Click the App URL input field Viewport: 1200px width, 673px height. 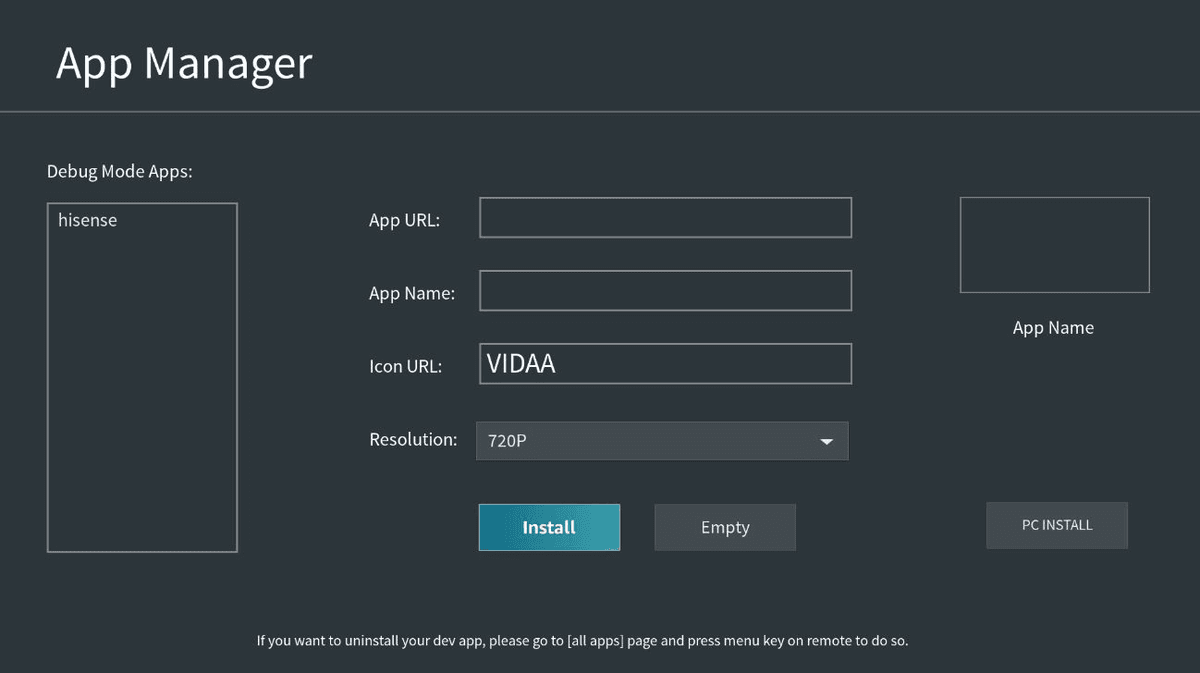tap(665, 218)
